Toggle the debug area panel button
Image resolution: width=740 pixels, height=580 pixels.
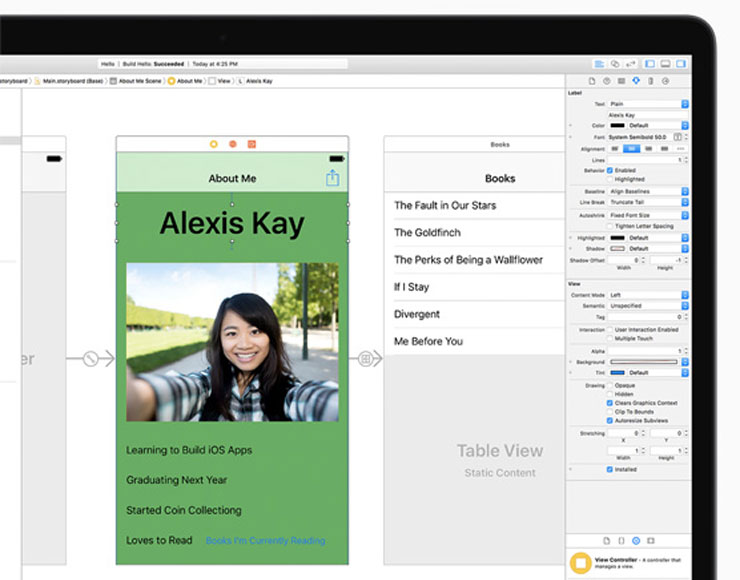[665, 64]
